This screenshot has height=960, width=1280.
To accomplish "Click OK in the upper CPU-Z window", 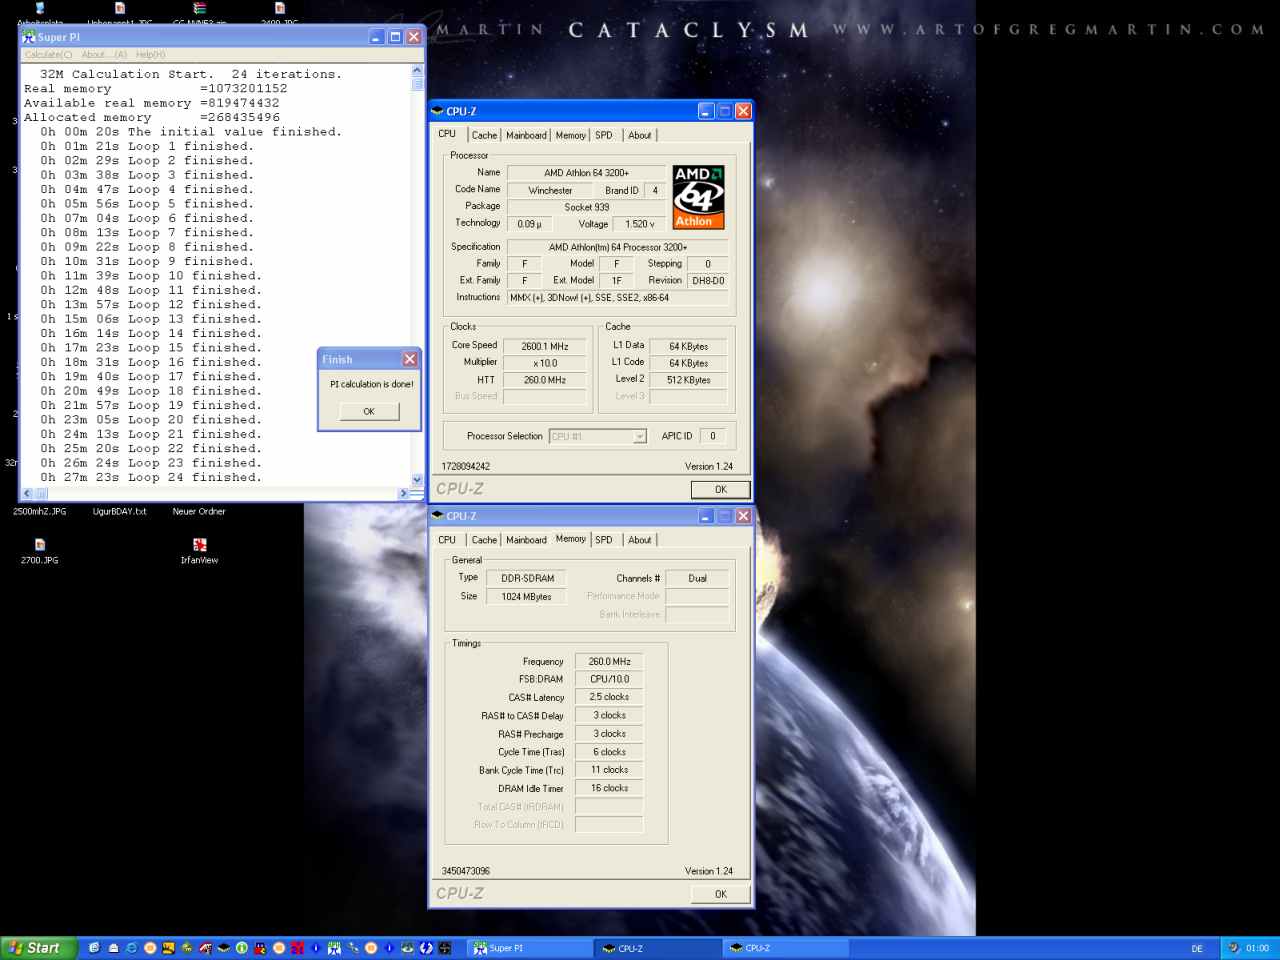I will click(720, 489).
